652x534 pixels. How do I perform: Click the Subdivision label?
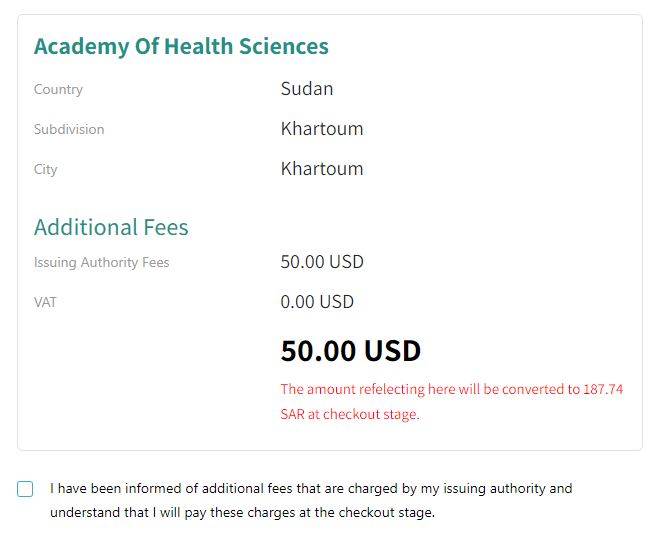[x=69, y=130]
